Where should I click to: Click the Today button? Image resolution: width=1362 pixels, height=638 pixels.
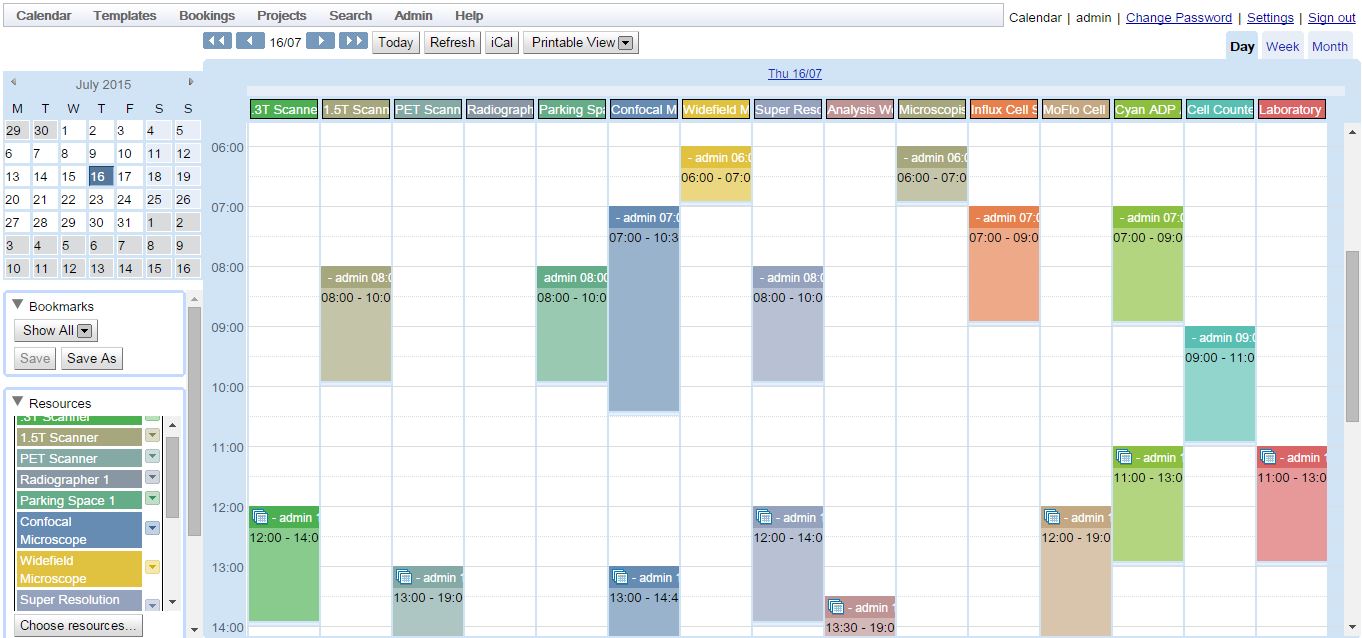tap(396, 42)
